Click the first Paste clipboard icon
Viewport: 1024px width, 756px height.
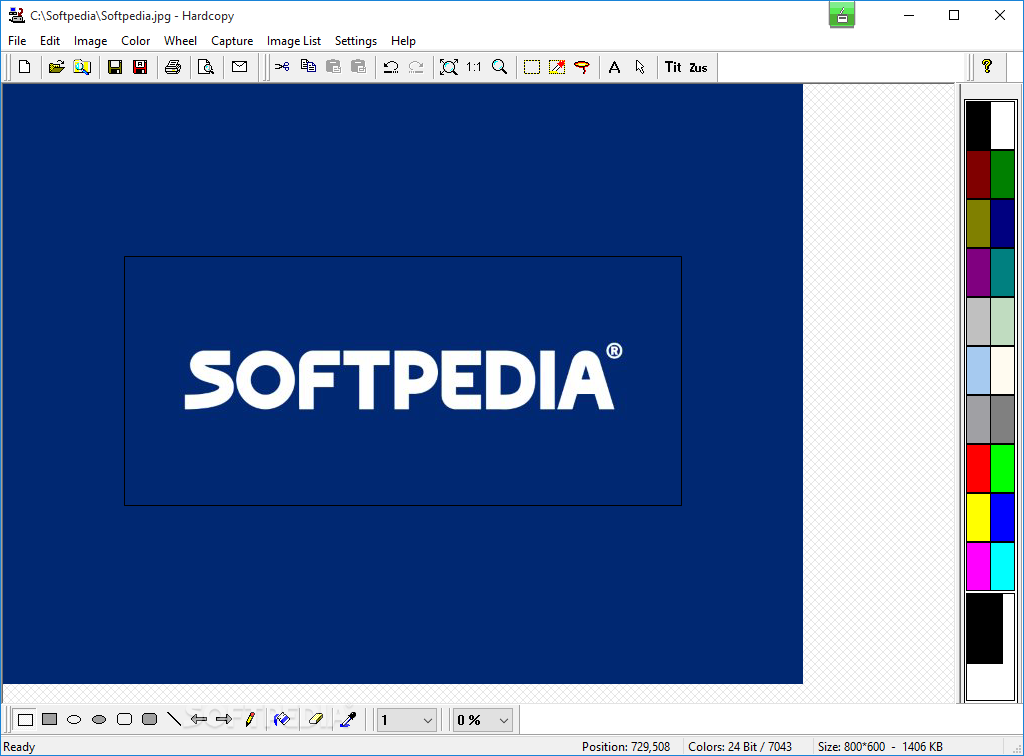[333, 67]
